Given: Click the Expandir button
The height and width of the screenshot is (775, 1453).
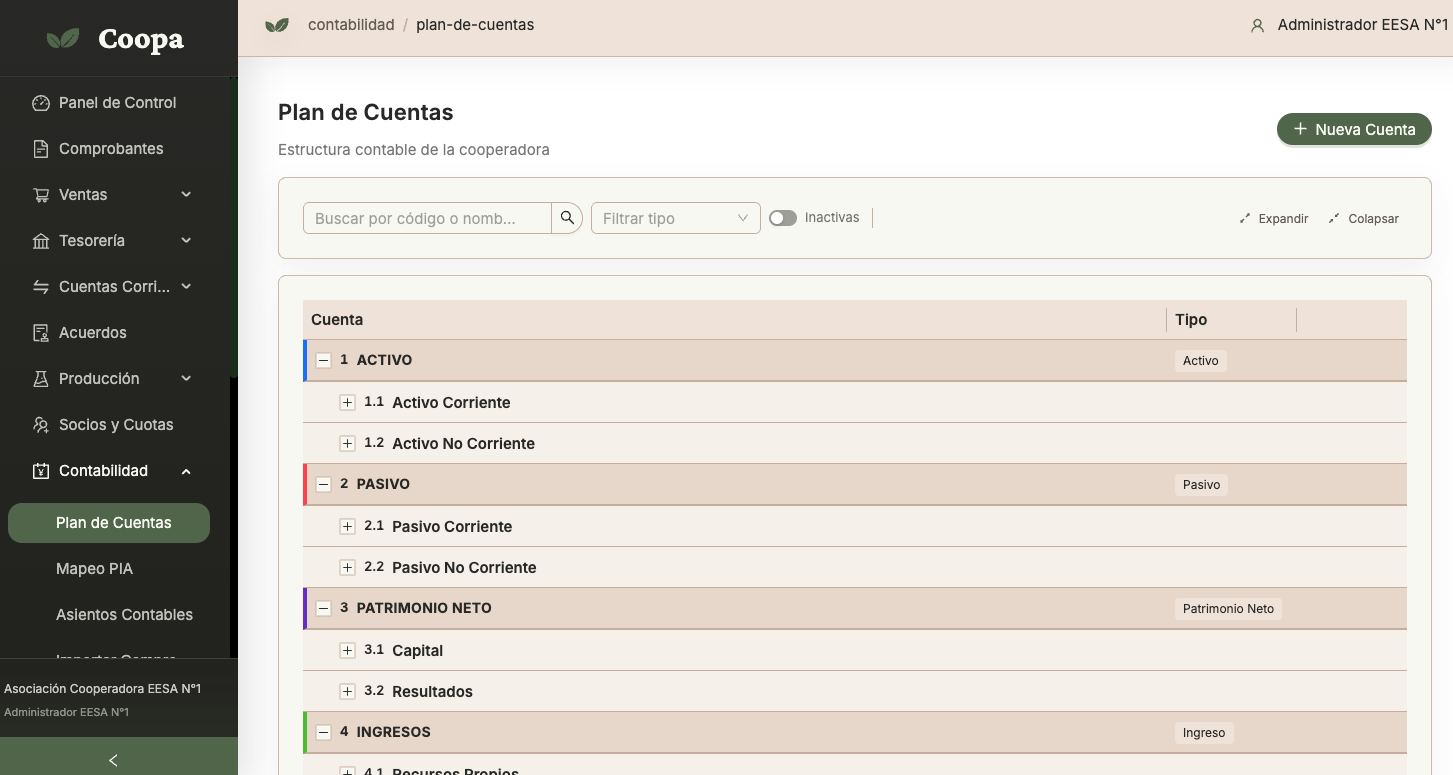Looking at the screenshot, I should pyautogui.click(x=1274, y=218).
